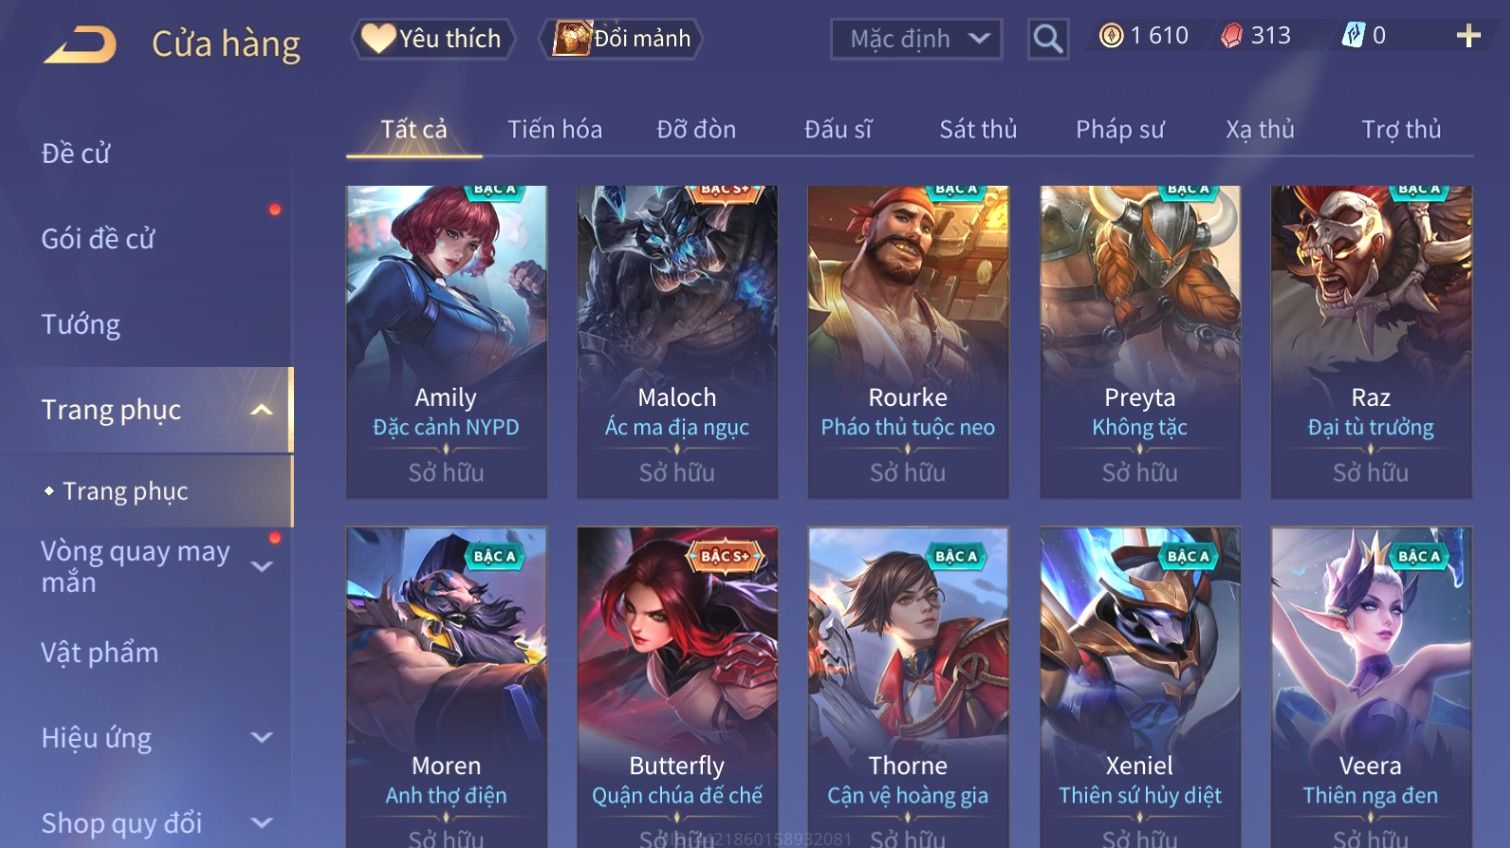1510x848 pixels.
Task: Switch to the Tiến hóa tab
Action: point(555,129)
